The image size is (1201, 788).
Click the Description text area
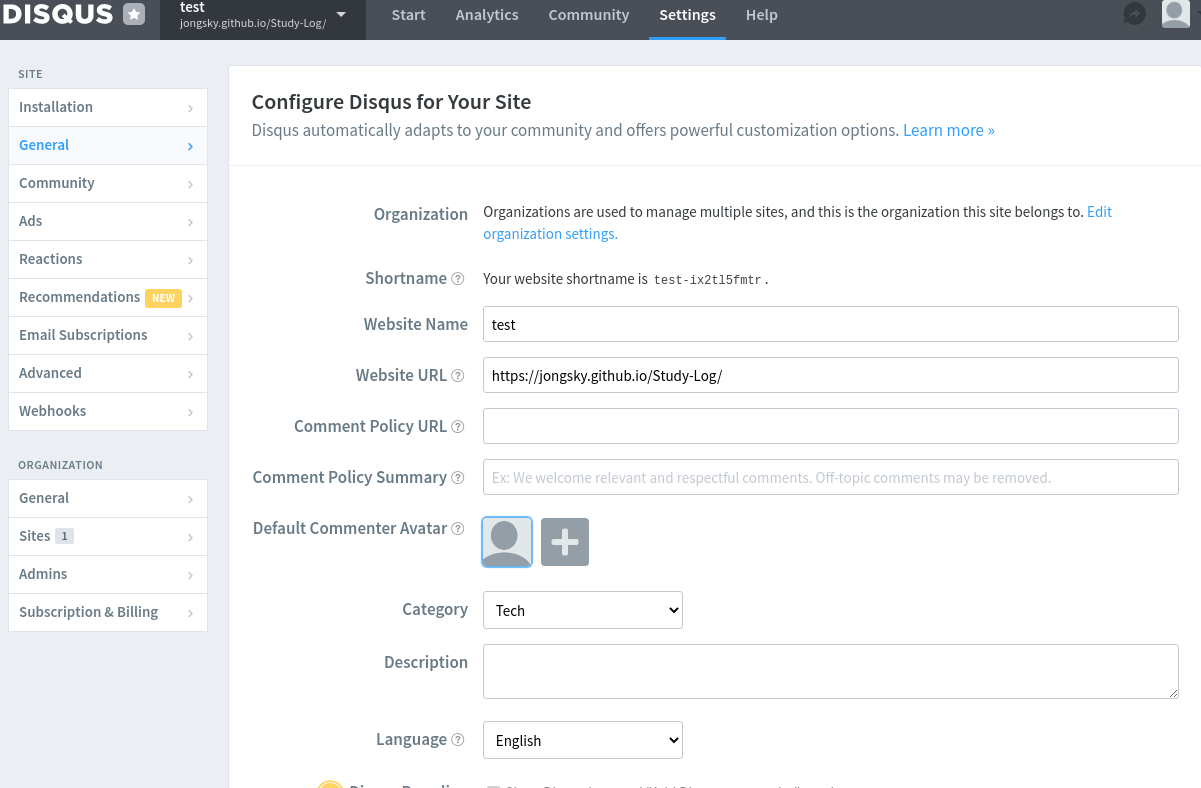(831, 671)
